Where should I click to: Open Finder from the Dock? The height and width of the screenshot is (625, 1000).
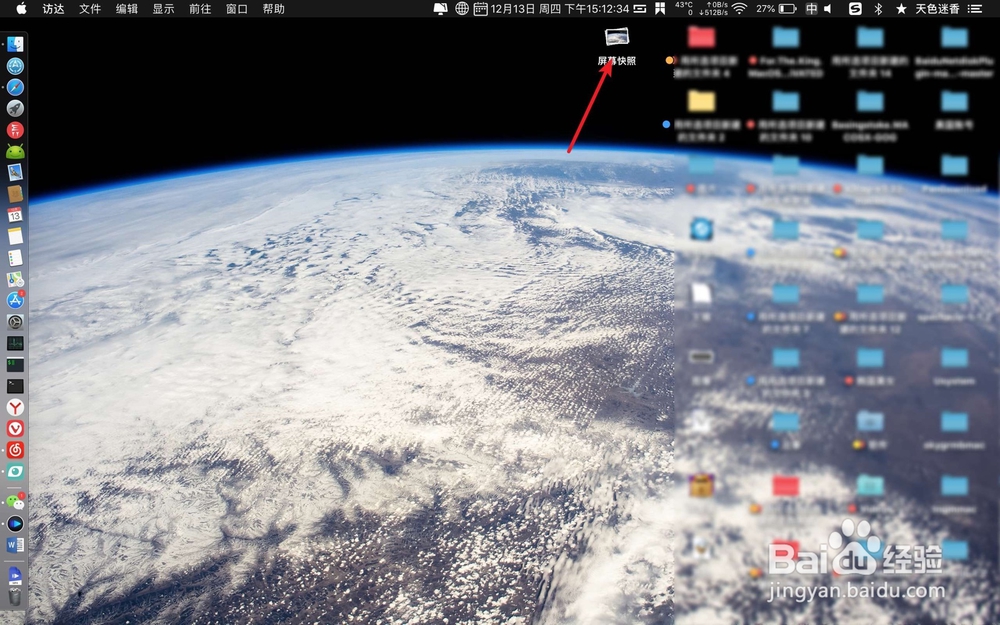[15, 44]
